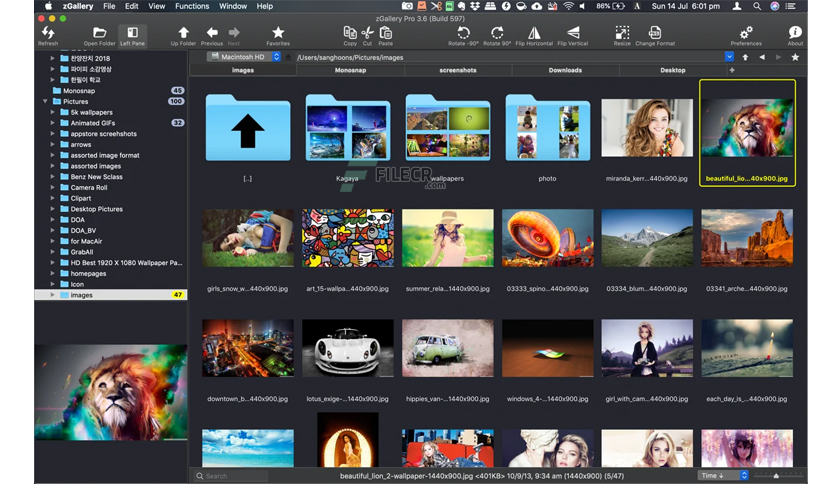The height and width of the screenshot is (484, 836).
Task: Click path bar back triangle
Action: (762, 57)
